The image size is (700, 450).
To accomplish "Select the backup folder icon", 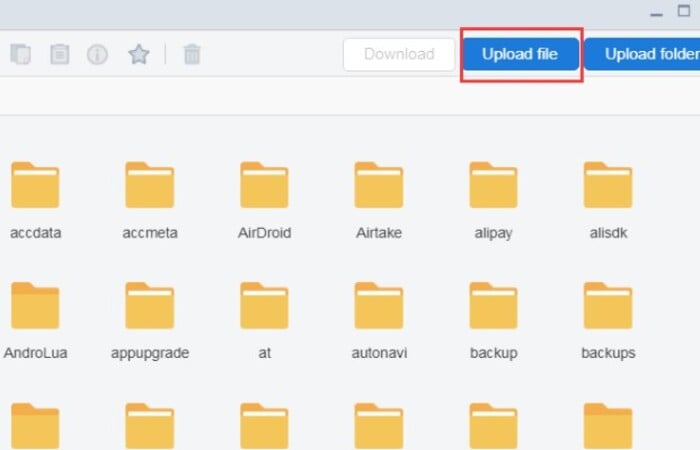I will coord(493,305).
